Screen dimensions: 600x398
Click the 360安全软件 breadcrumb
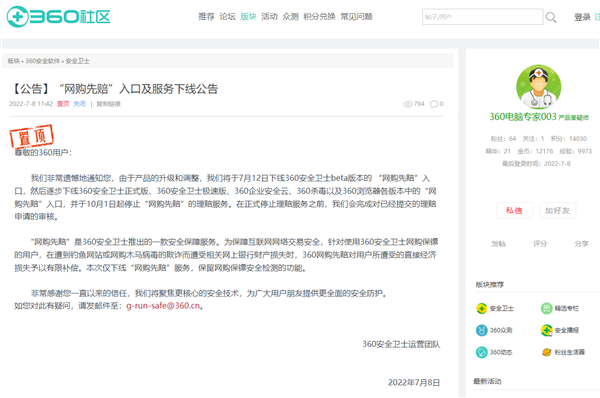click(x=42, y=61)
